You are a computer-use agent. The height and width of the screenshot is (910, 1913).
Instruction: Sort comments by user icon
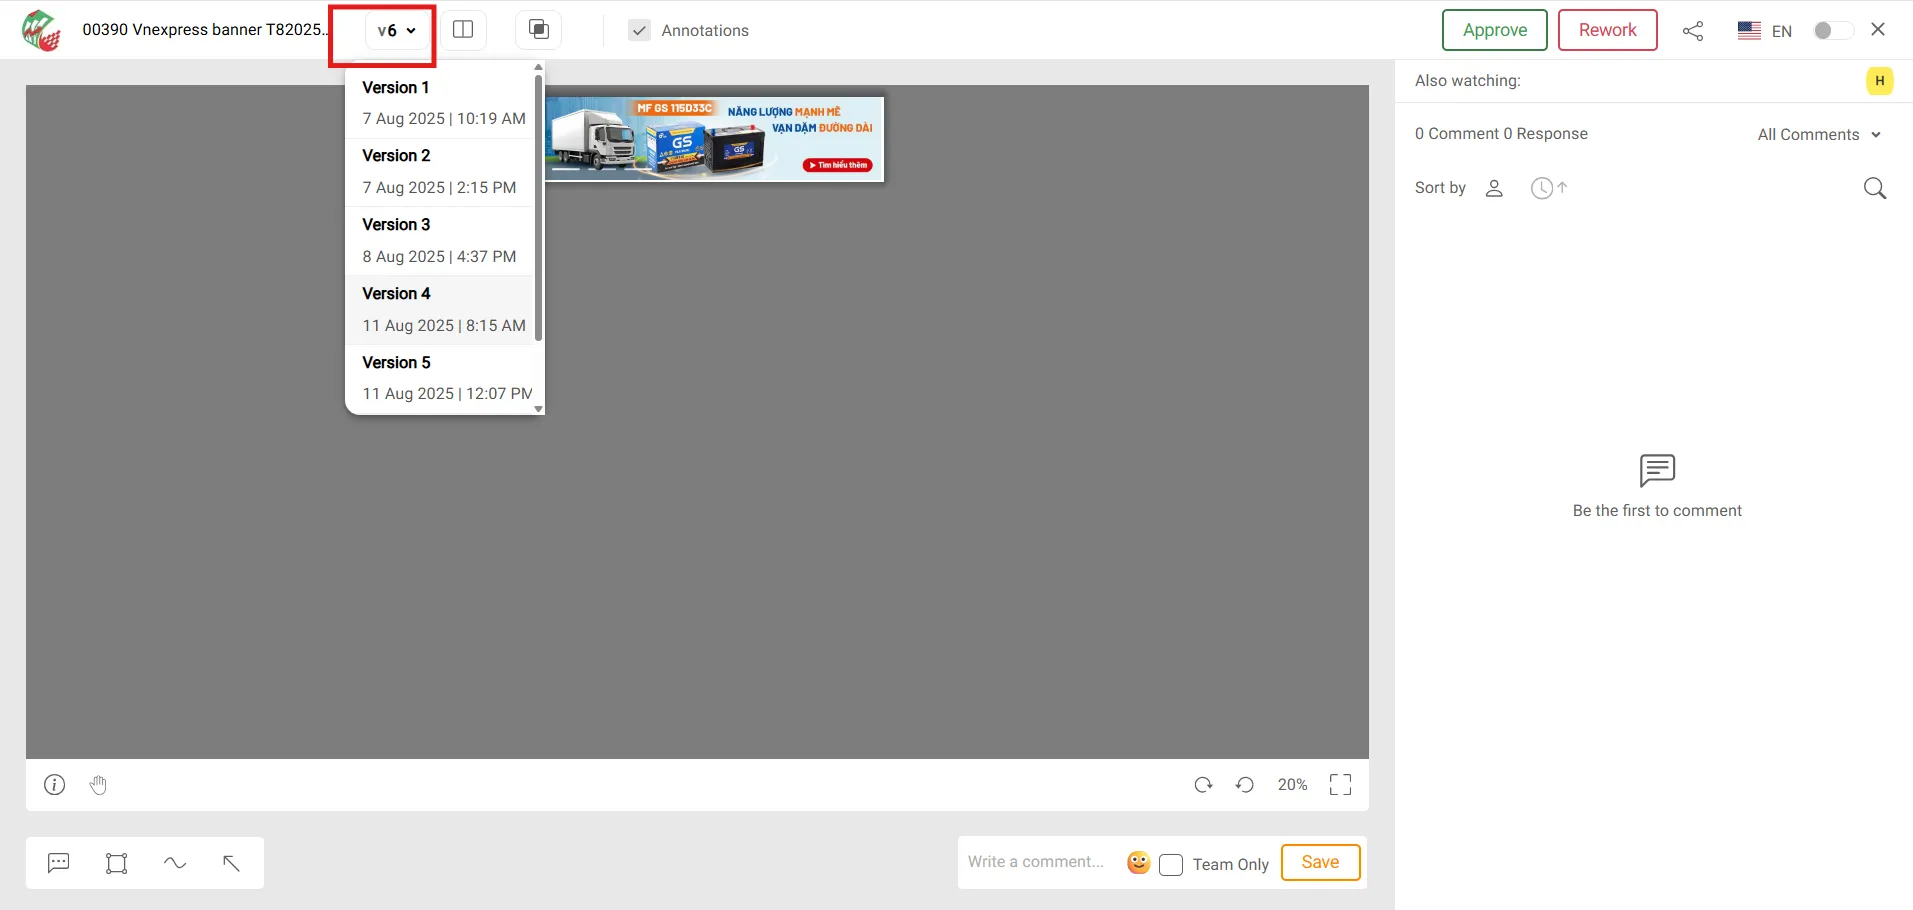(1494, 188)
